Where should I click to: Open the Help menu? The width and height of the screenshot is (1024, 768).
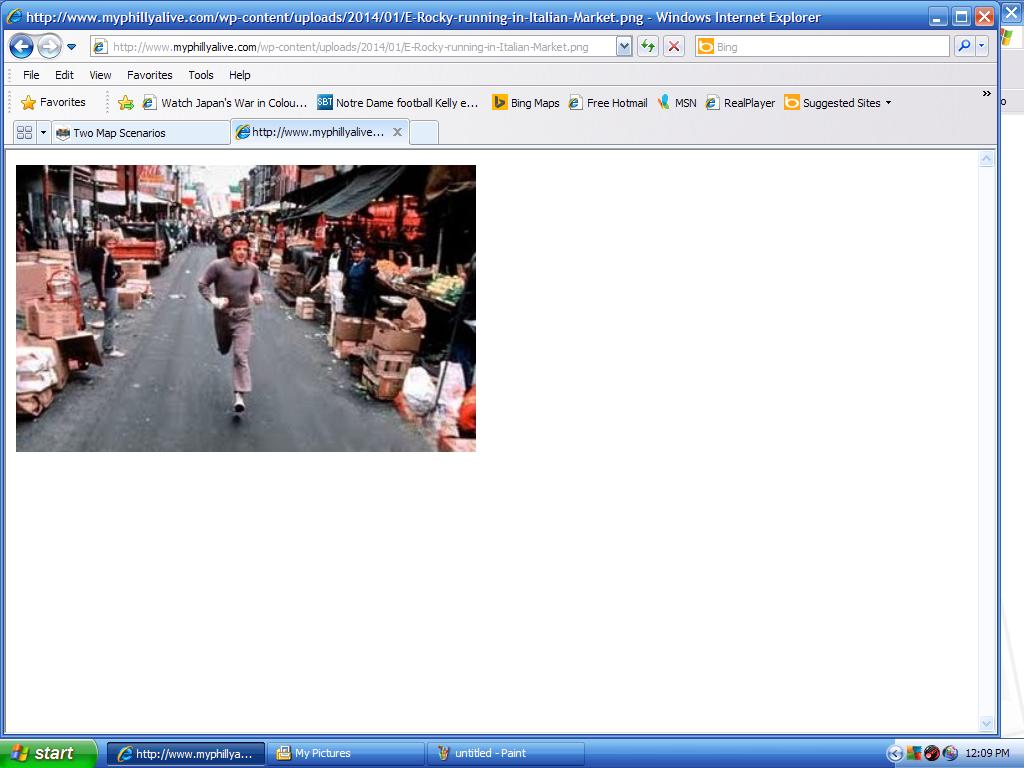click(239, 75)
